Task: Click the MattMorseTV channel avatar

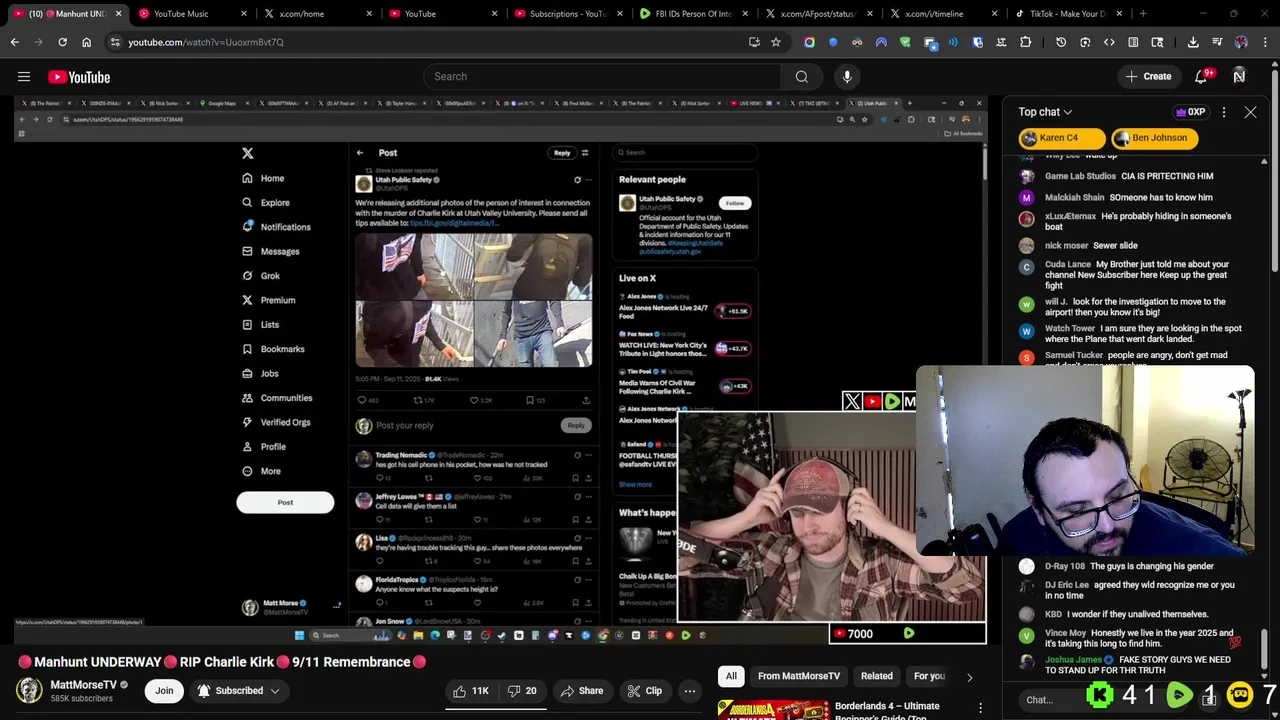Action: tap(29, 690)
